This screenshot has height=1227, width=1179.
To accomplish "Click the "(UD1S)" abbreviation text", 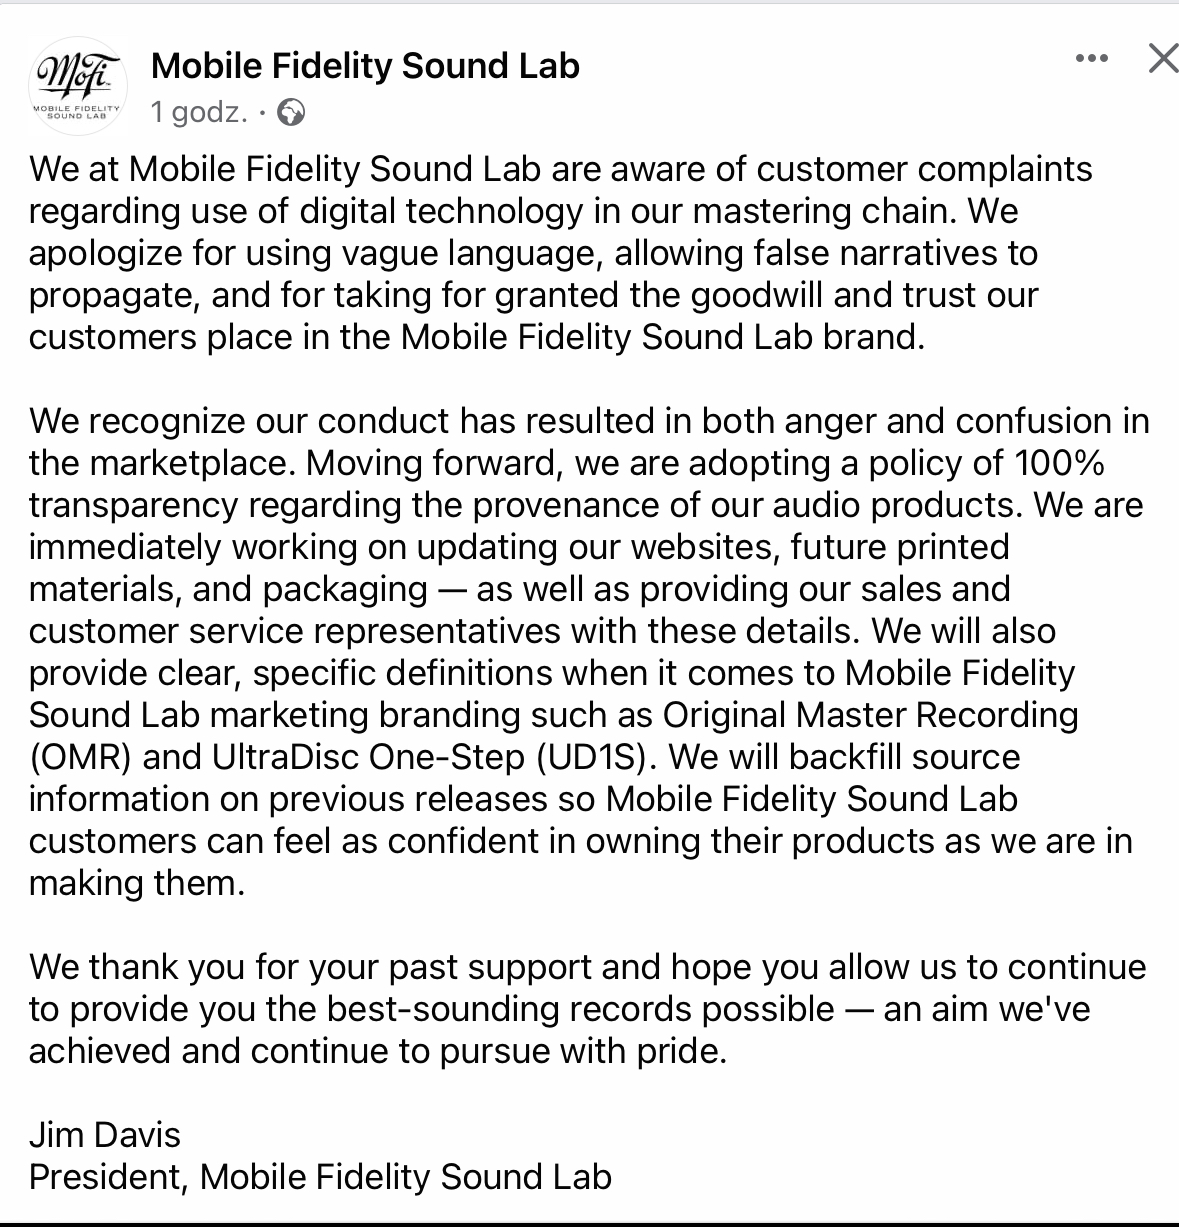I will [x=597, y=757].
